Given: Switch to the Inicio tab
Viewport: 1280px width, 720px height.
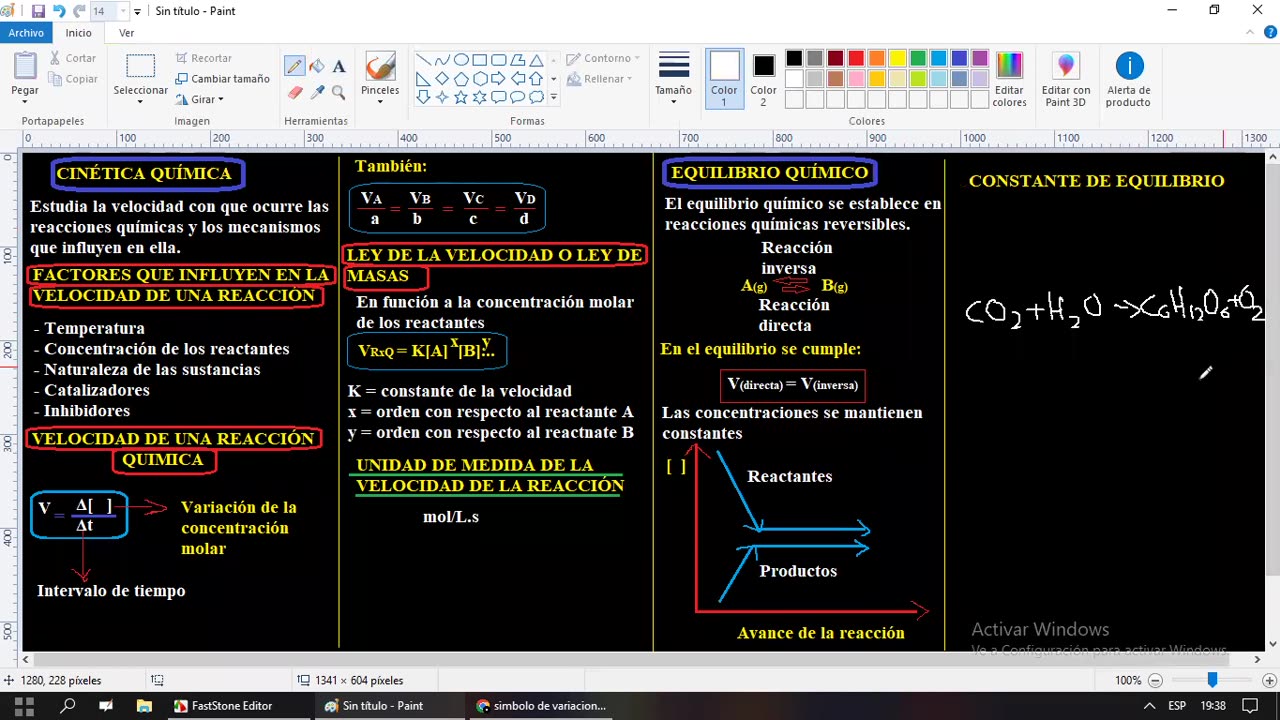Looking at the screenshot, I should tap(79, 33).
